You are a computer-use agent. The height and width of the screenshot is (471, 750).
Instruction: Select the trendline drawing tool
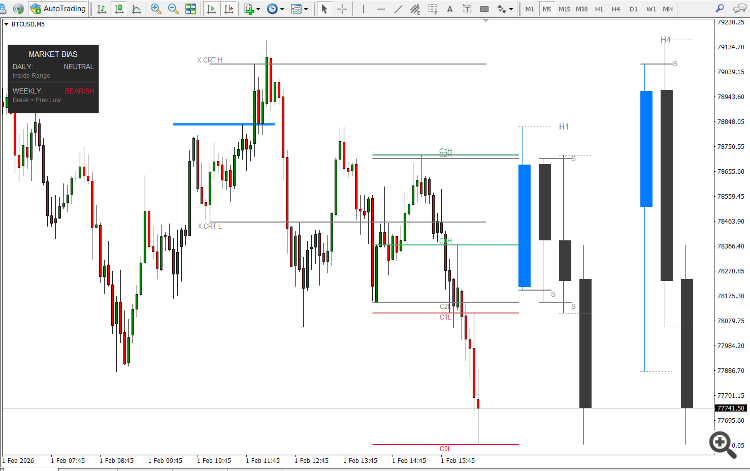click(x=398, y=9)
